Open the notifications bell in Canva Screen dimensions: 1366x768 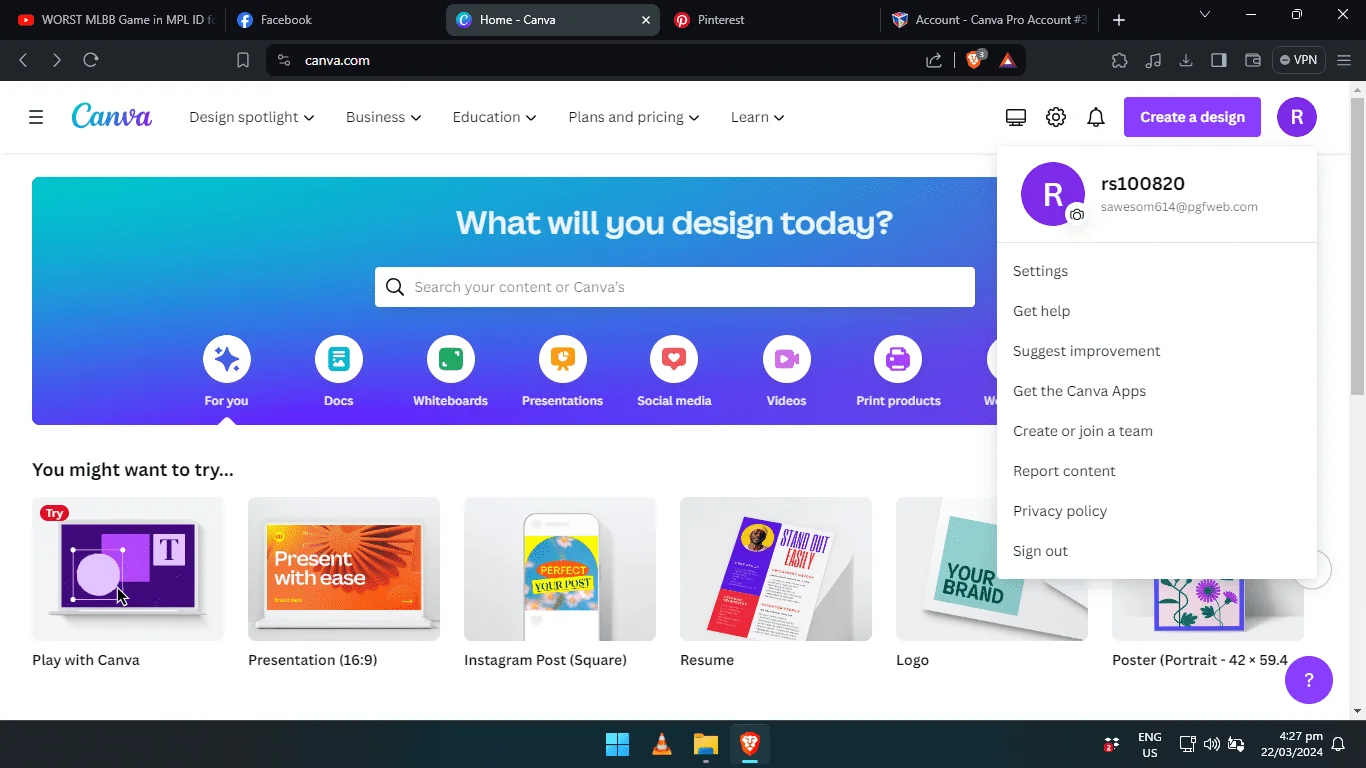tap(1096, 117)
